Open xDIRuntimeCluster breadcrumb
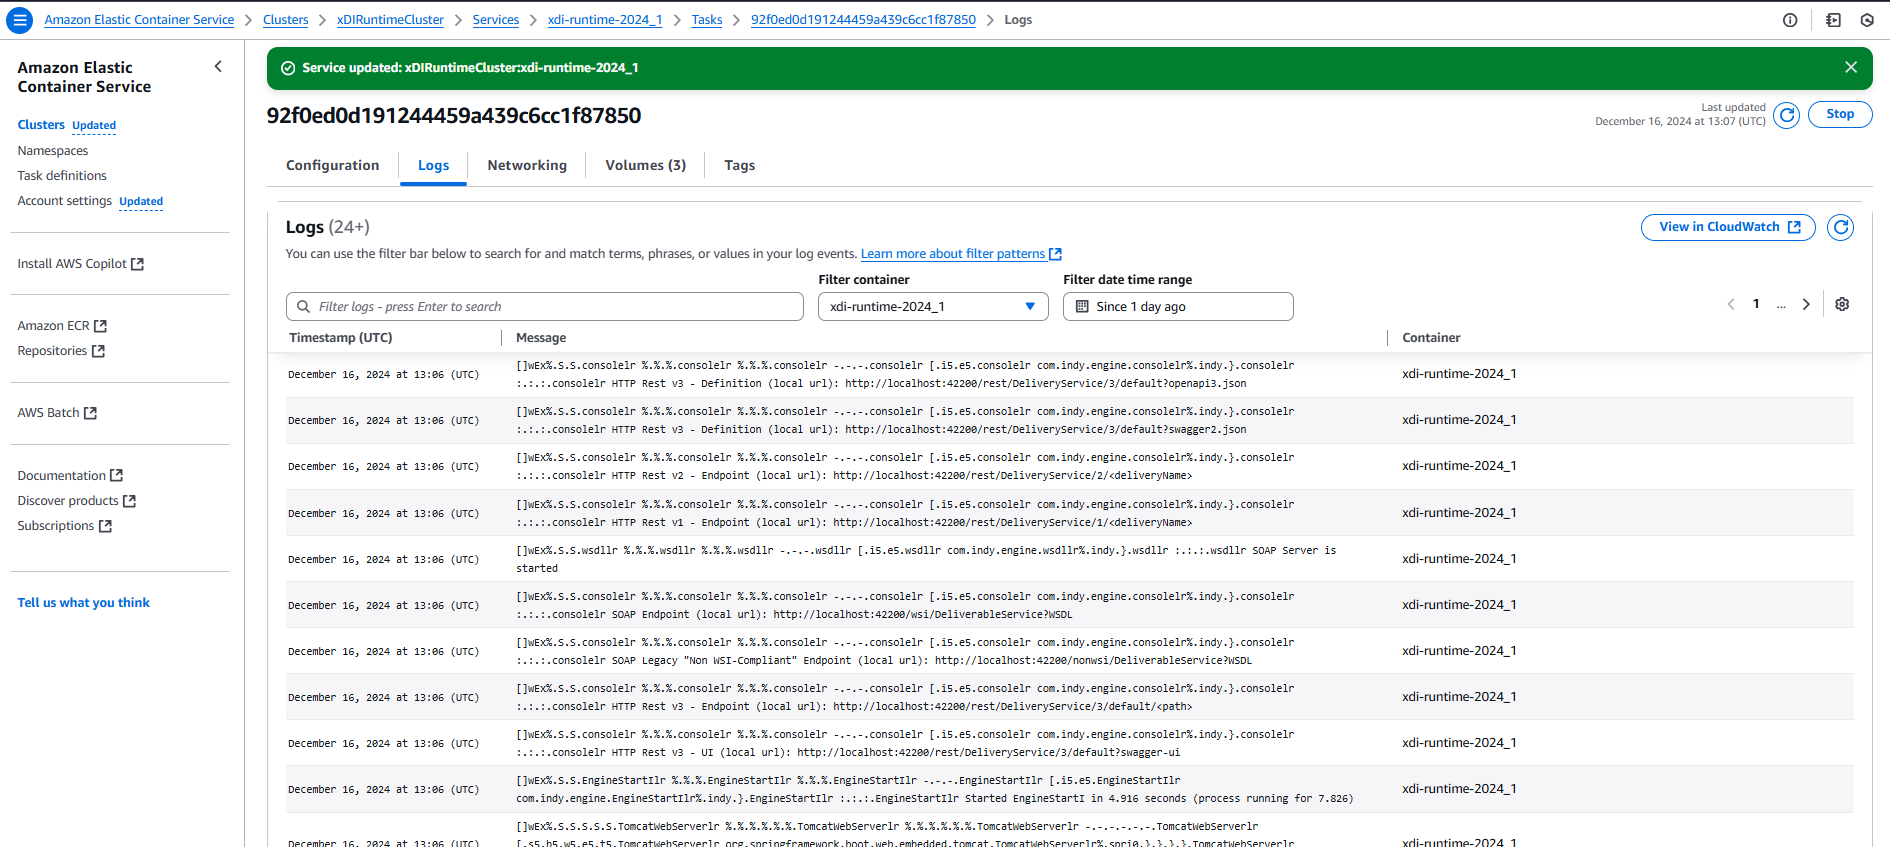1890x847 pixels. 391,20
